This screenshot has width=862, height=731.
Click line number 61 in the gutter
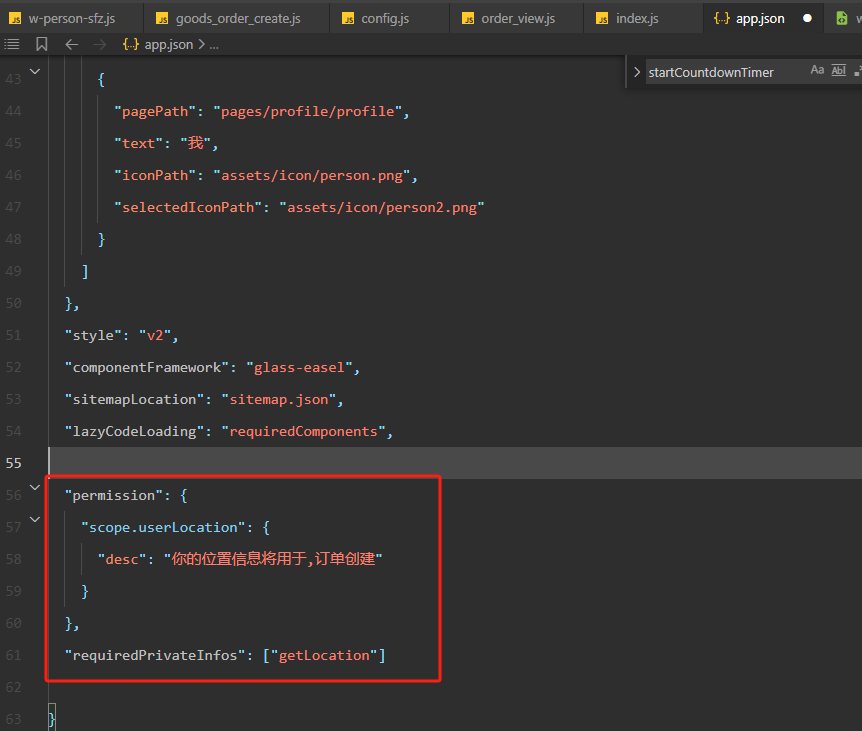(14, 655)
